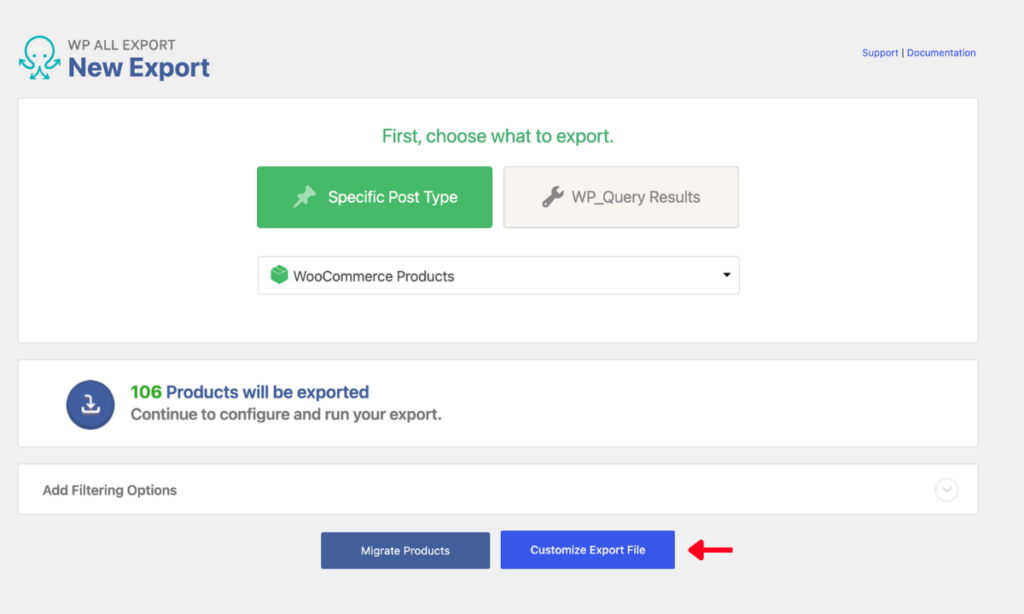Screen dimensions: 1024x614
Task: Click 'Continue to configure and run your export.'
Action: click(286, 414)
